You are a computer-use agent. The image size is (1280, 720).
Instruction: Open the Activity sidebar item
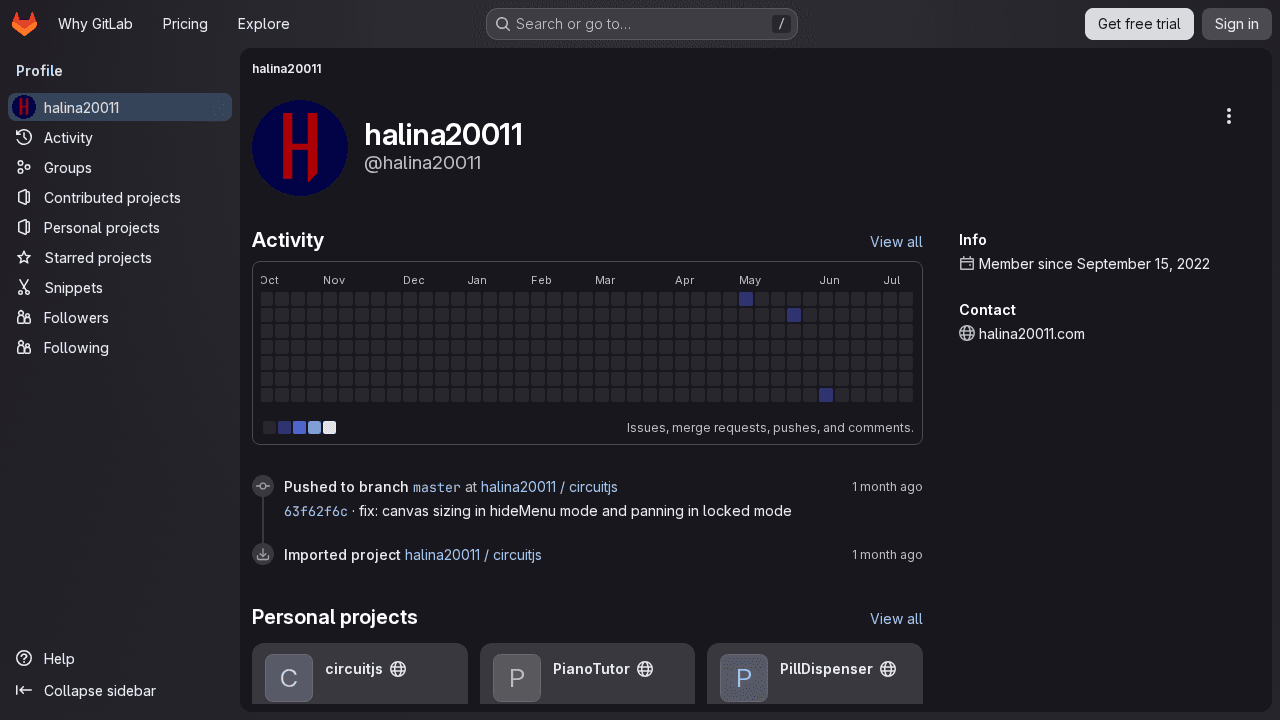click(120, 138)
